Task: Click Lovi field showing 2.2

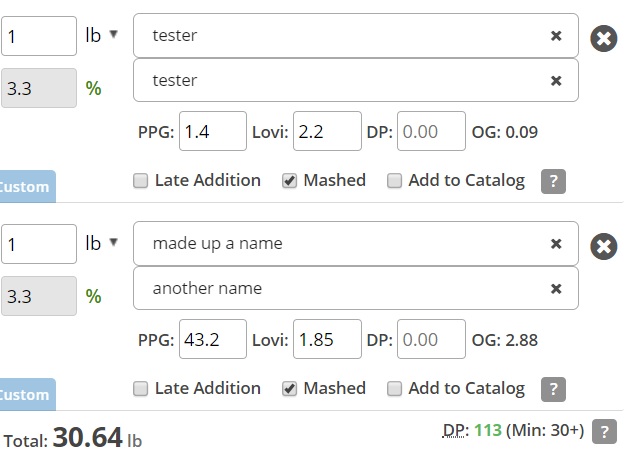Action: (x=327, y=131)
